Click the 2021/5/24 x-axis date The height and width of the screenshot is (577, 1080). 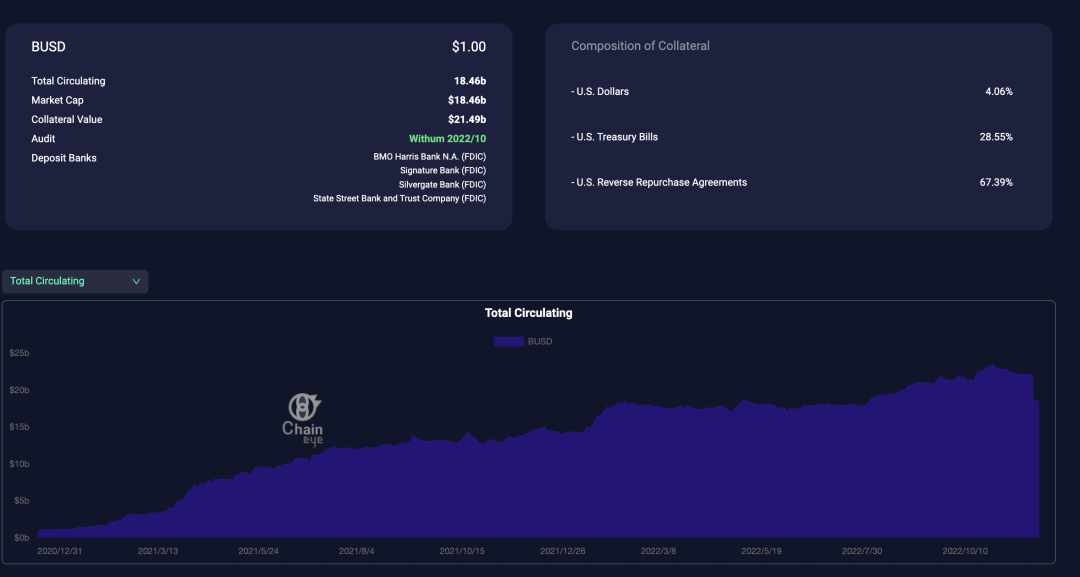click(258, 551)
